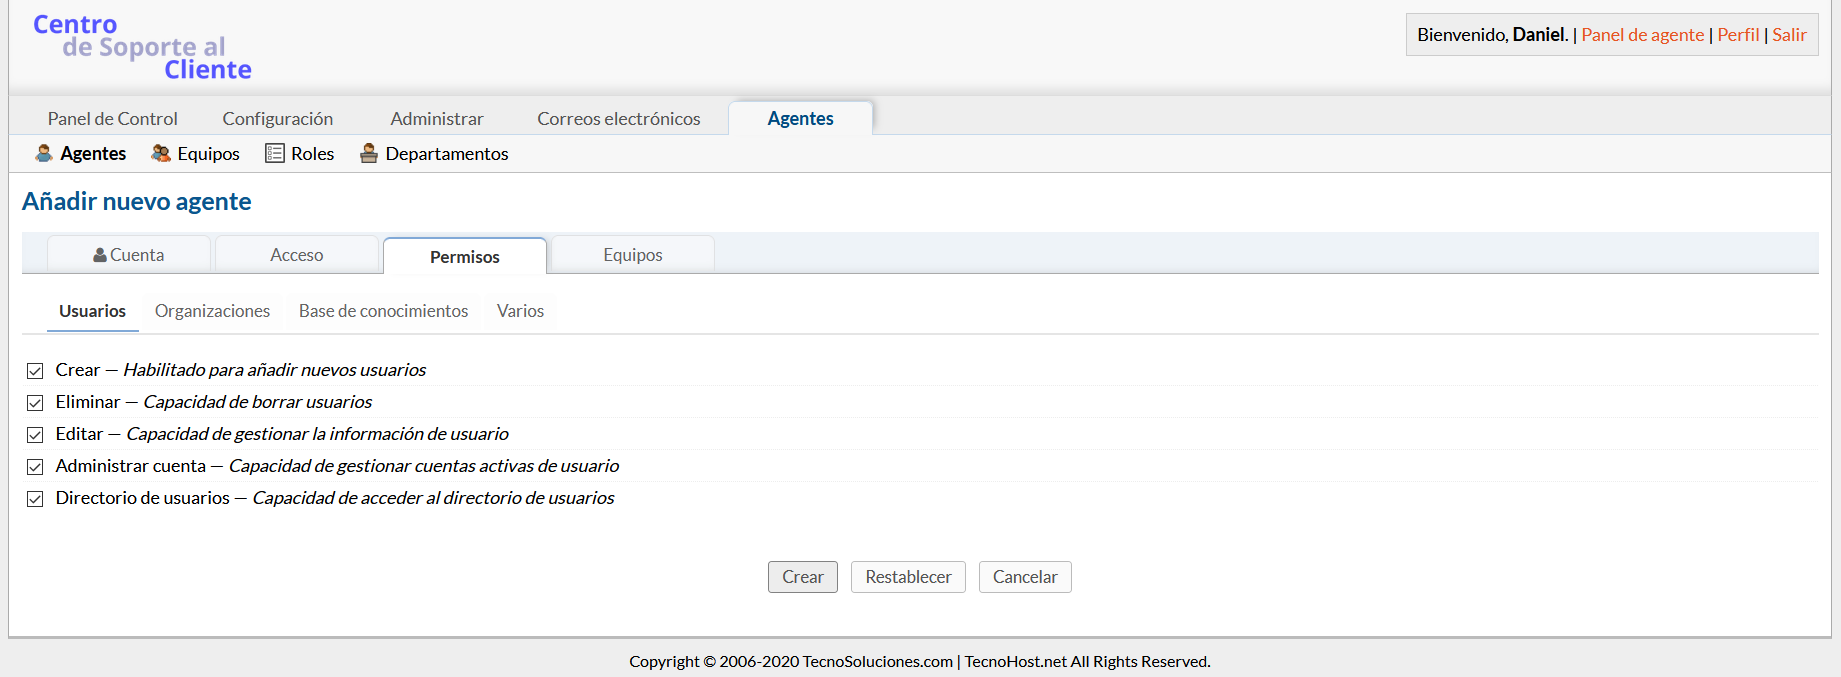Uncheck the Crear users permission checkbox
The height and width of the screenshot is (677, 1841).
click(35, 371)
